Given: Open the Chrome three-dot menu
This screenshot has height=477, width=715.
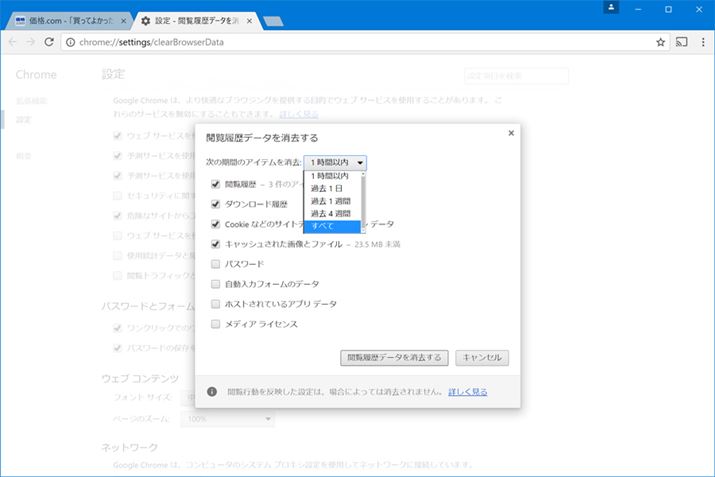Looking at the screenshot, I should point(703,42).
